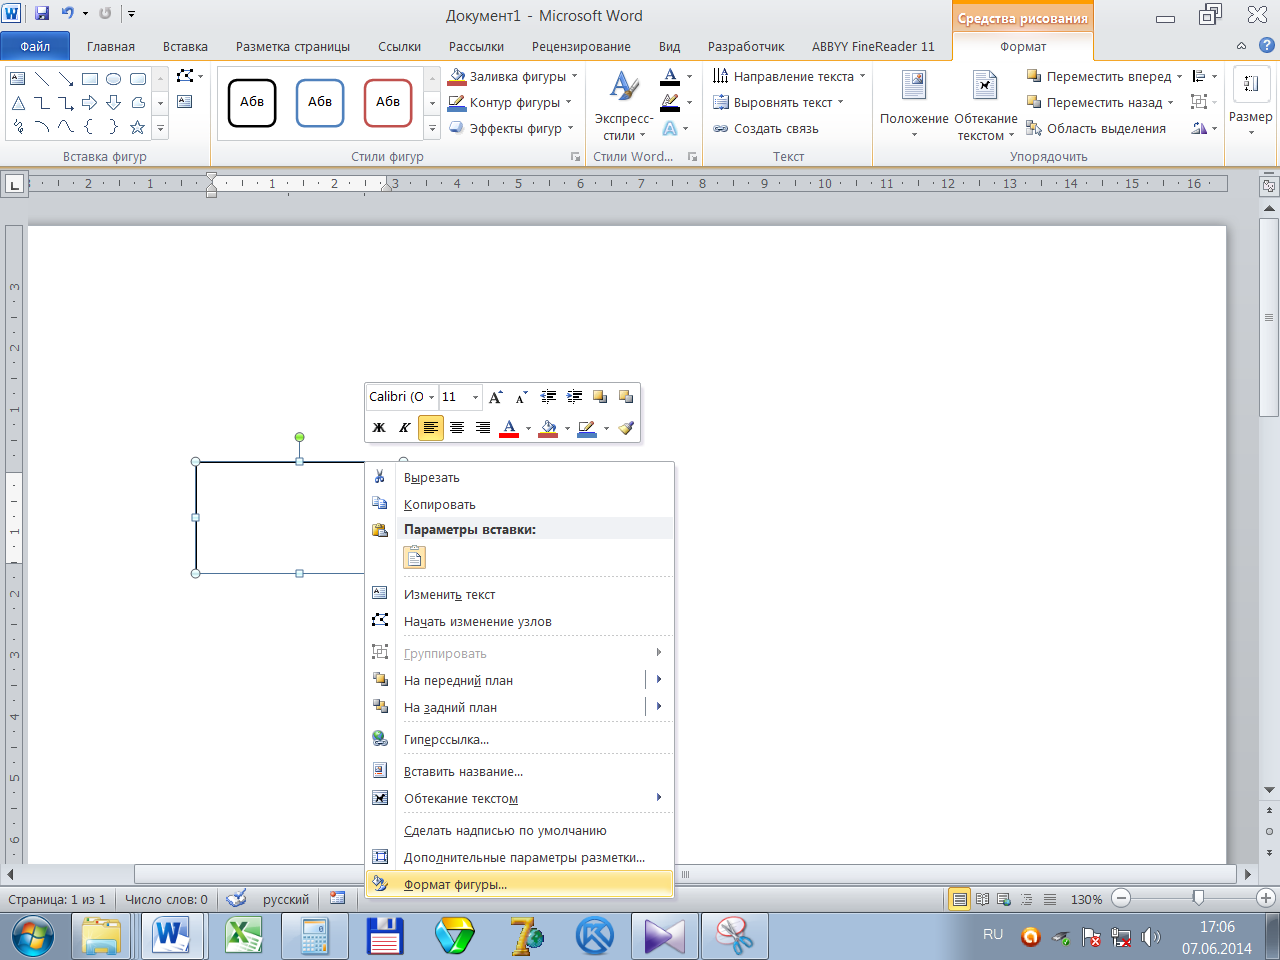Click the Область выделения button
This screenshot has width=1280, height=960.
click(1096, 128)
